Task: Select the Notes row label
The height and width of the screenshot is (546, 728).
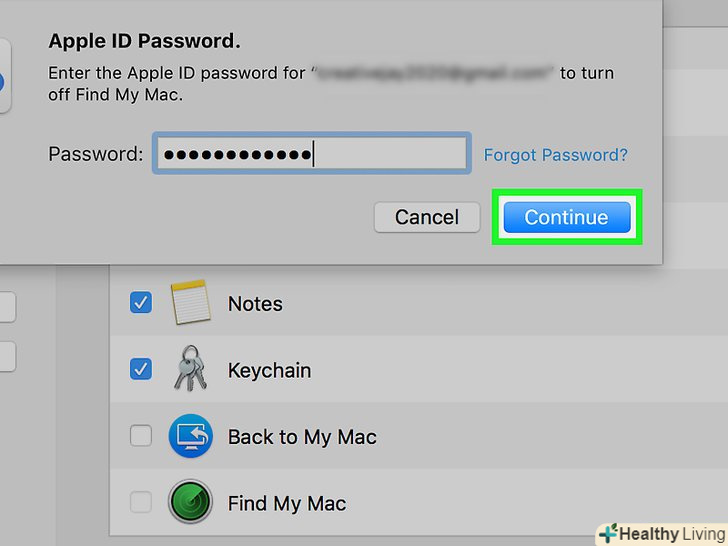Action: click(x=255, y=303)
